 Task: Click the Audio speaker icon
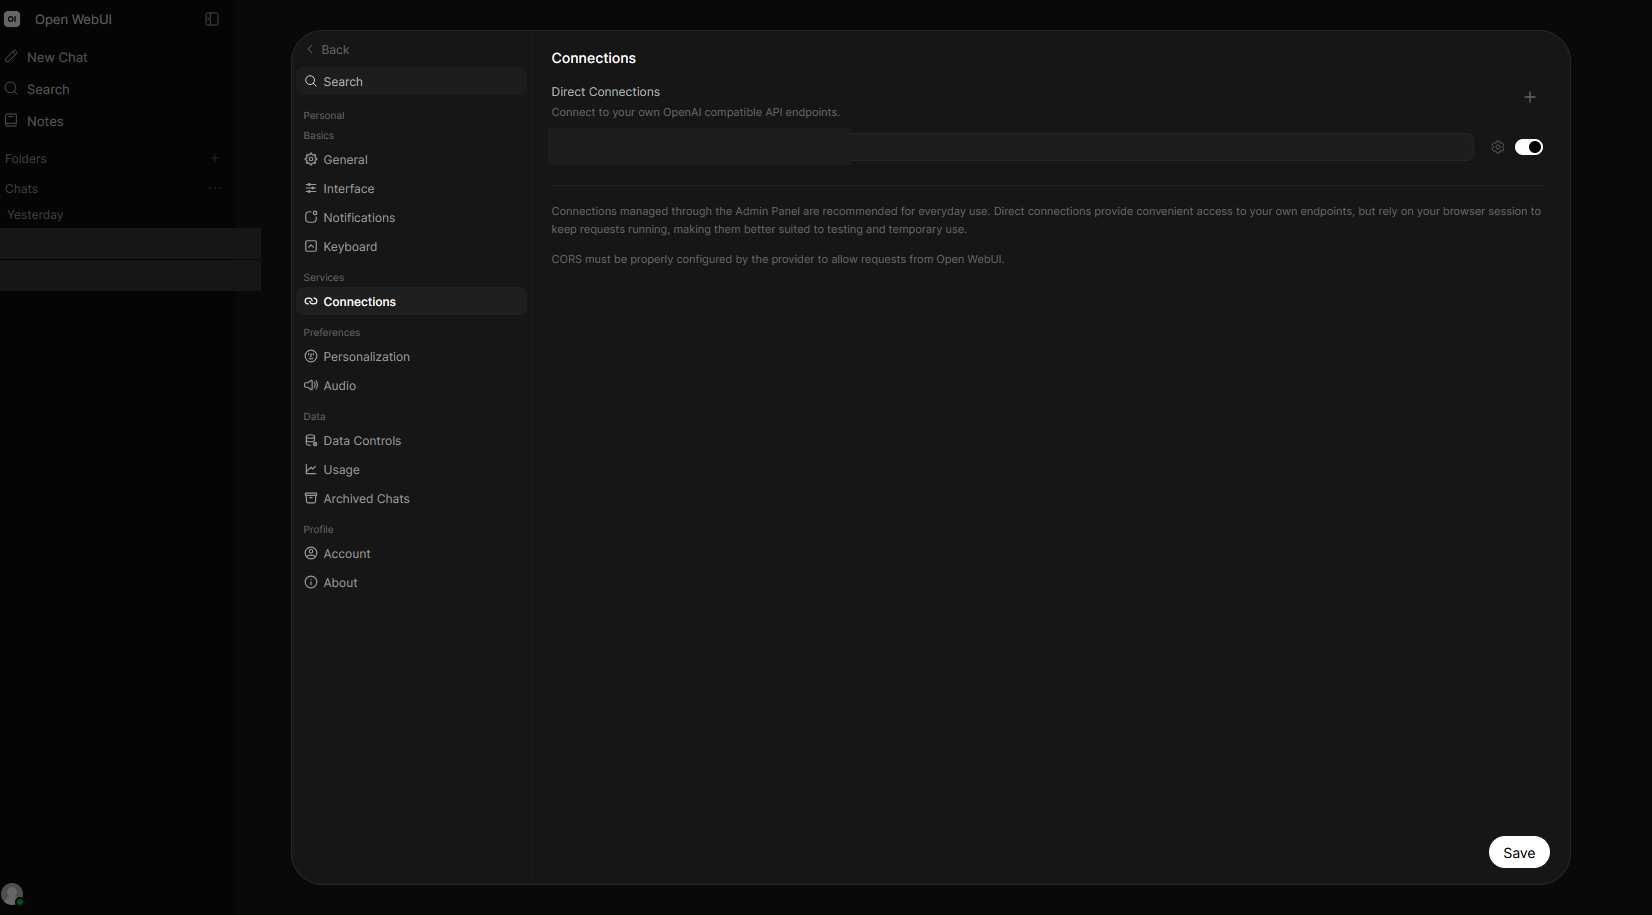(311, 385)
